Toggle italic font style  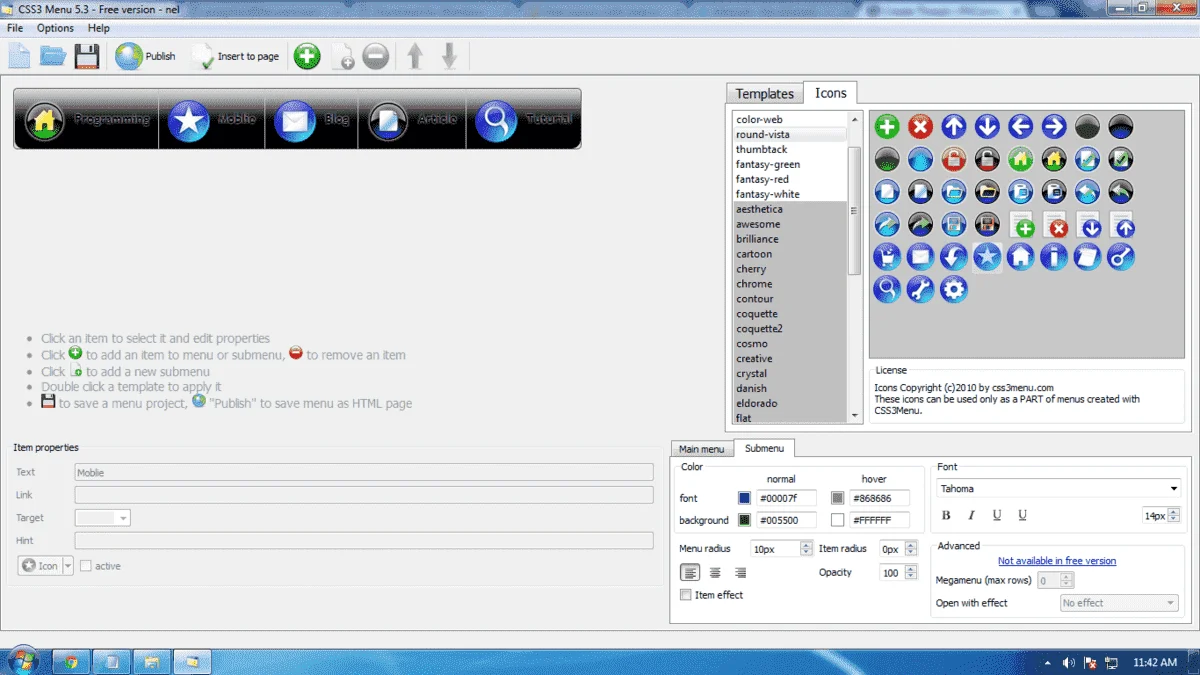coord(971,515)
